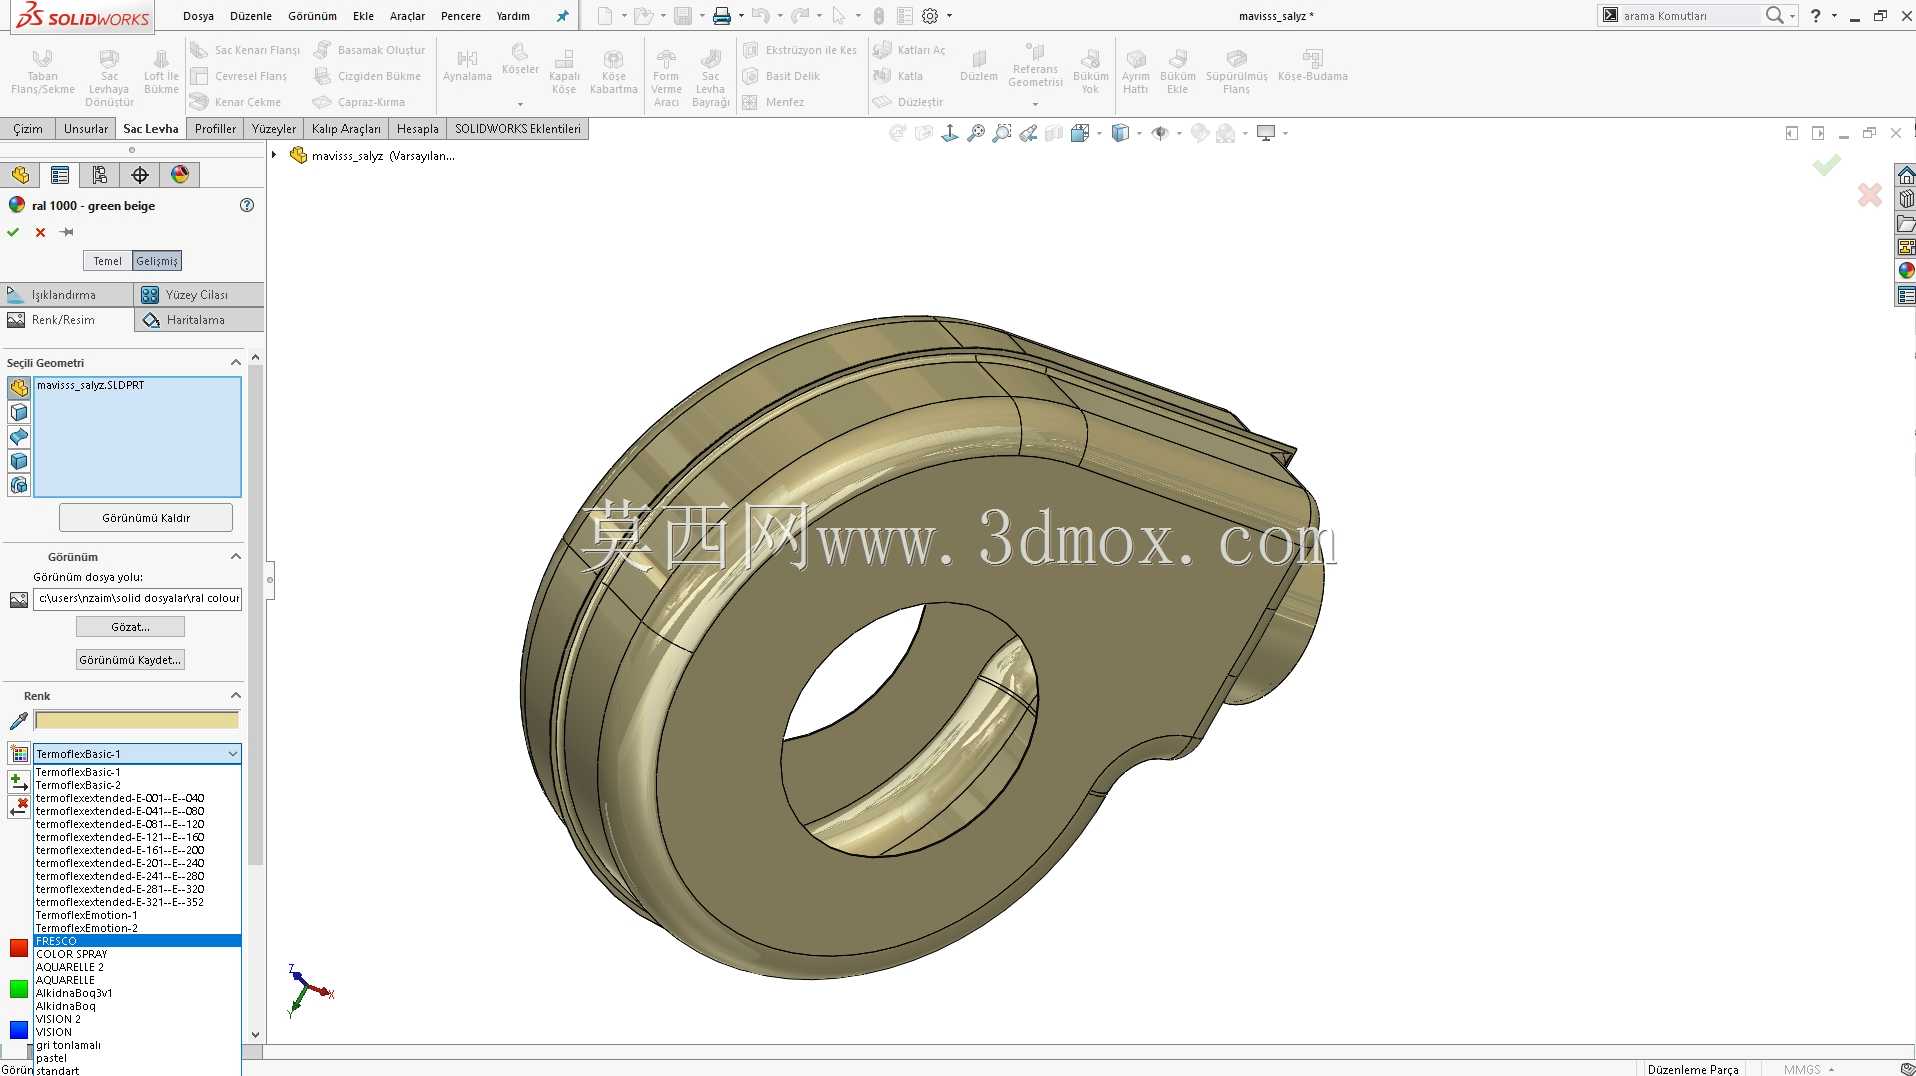This screenshot has width=1916, height=1076.
Task: Open Custom Properties in task pane
Action: point(1906,295)
